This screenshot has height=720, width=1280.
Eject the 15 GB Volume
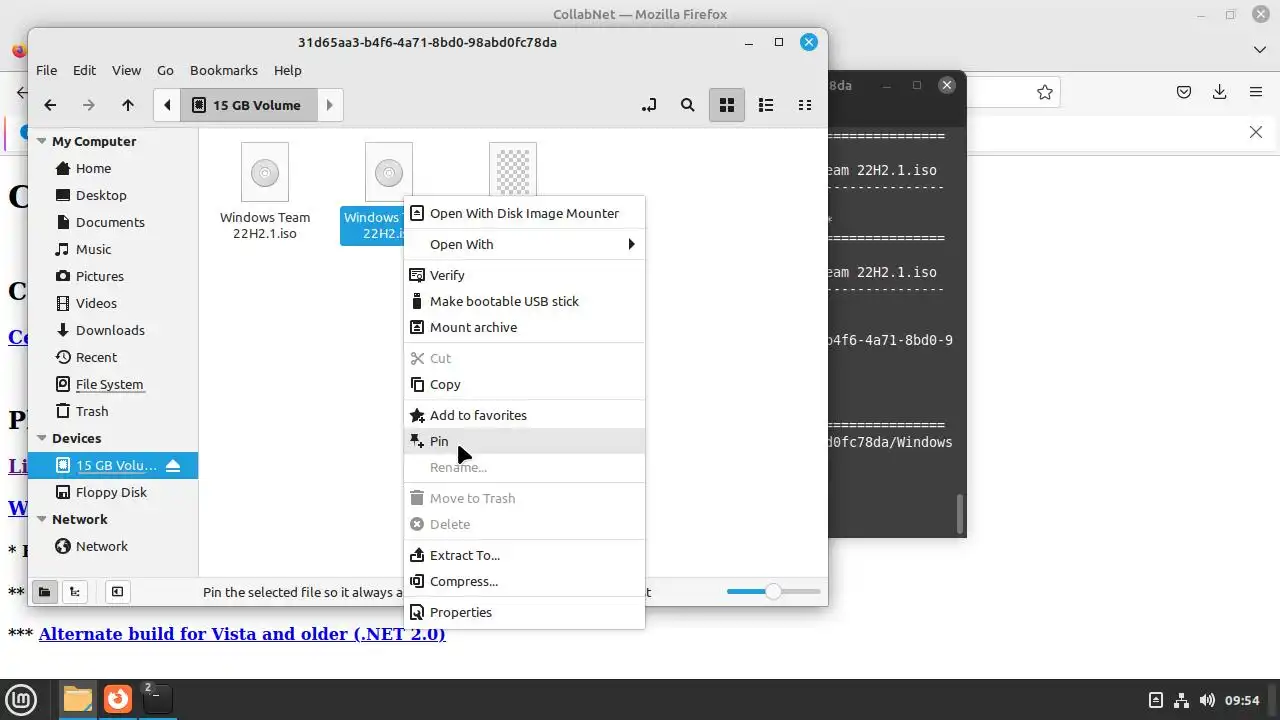[173, 465]
